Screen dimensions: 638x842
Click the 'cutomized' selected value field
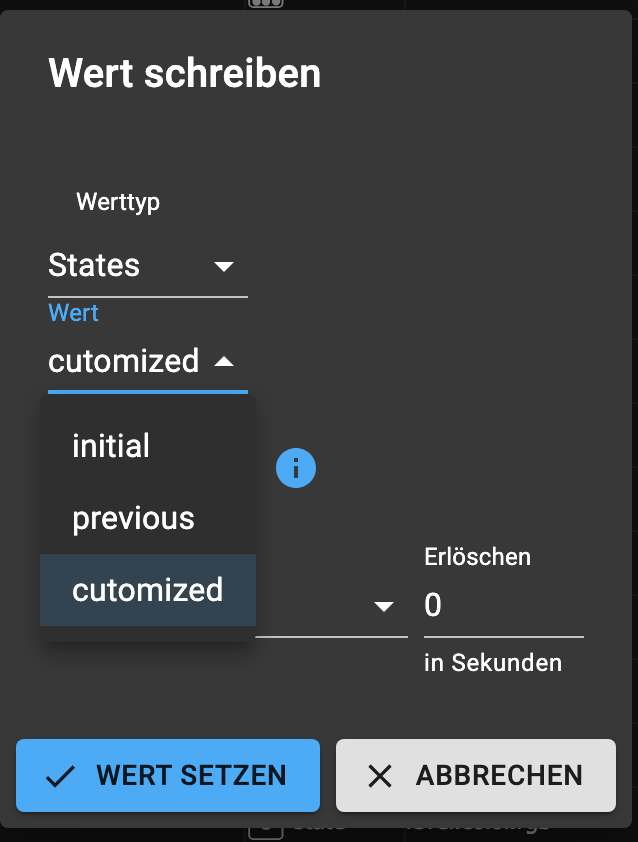click(148, 361)
